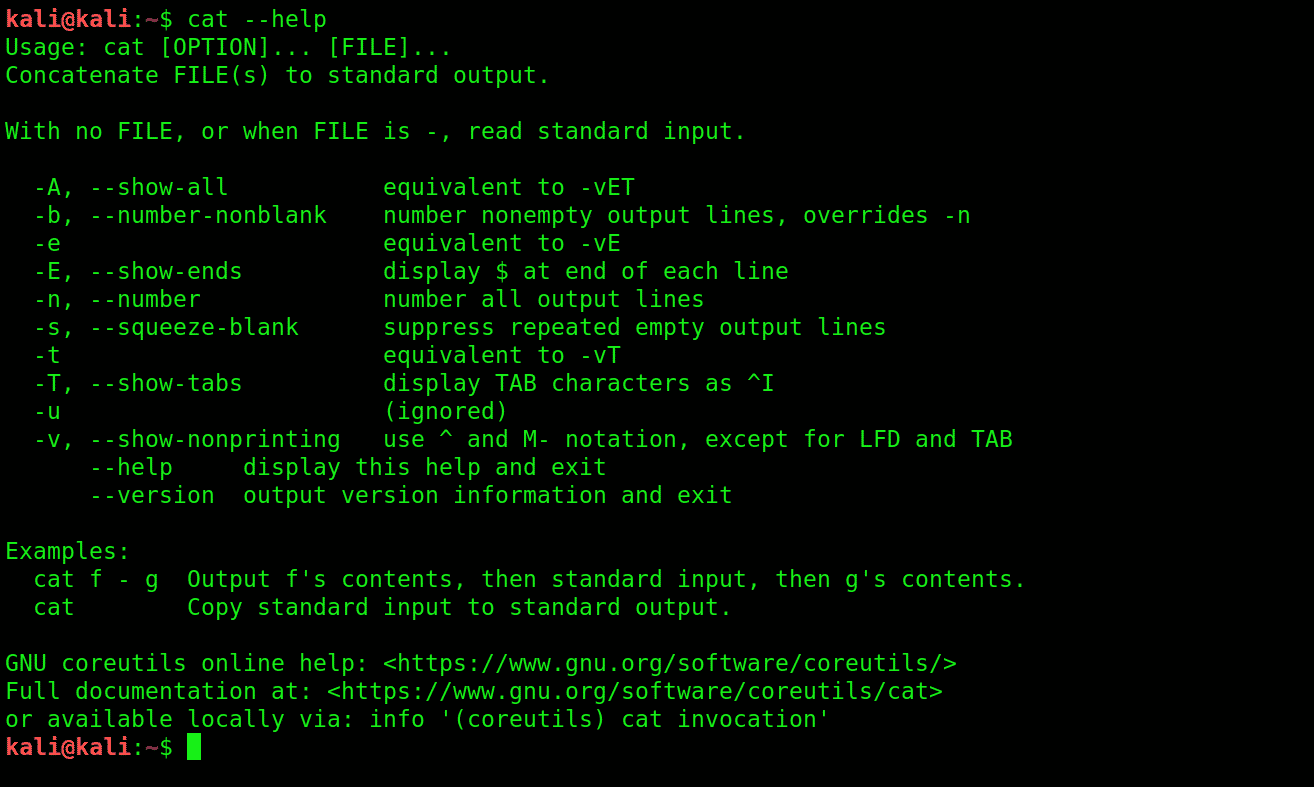This screenshot has width=1314, height=787.
Task: Click the typed "cat --help" command
Action: pos(257,20)
